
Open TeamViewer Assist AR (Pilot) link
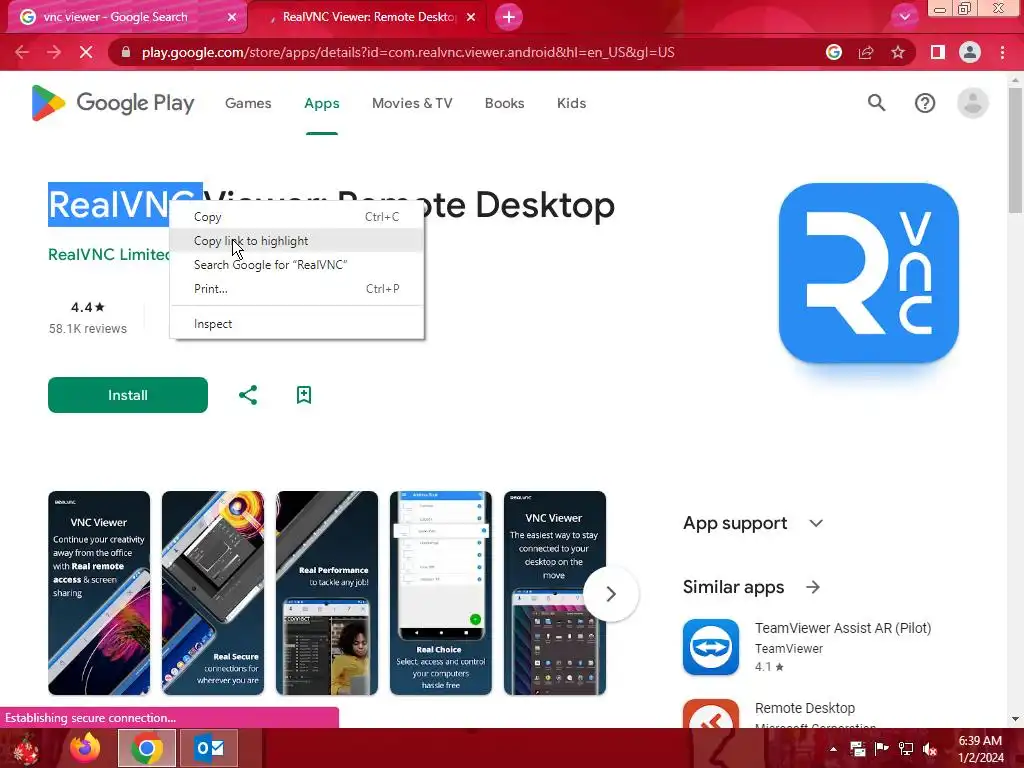click(843, 628)
